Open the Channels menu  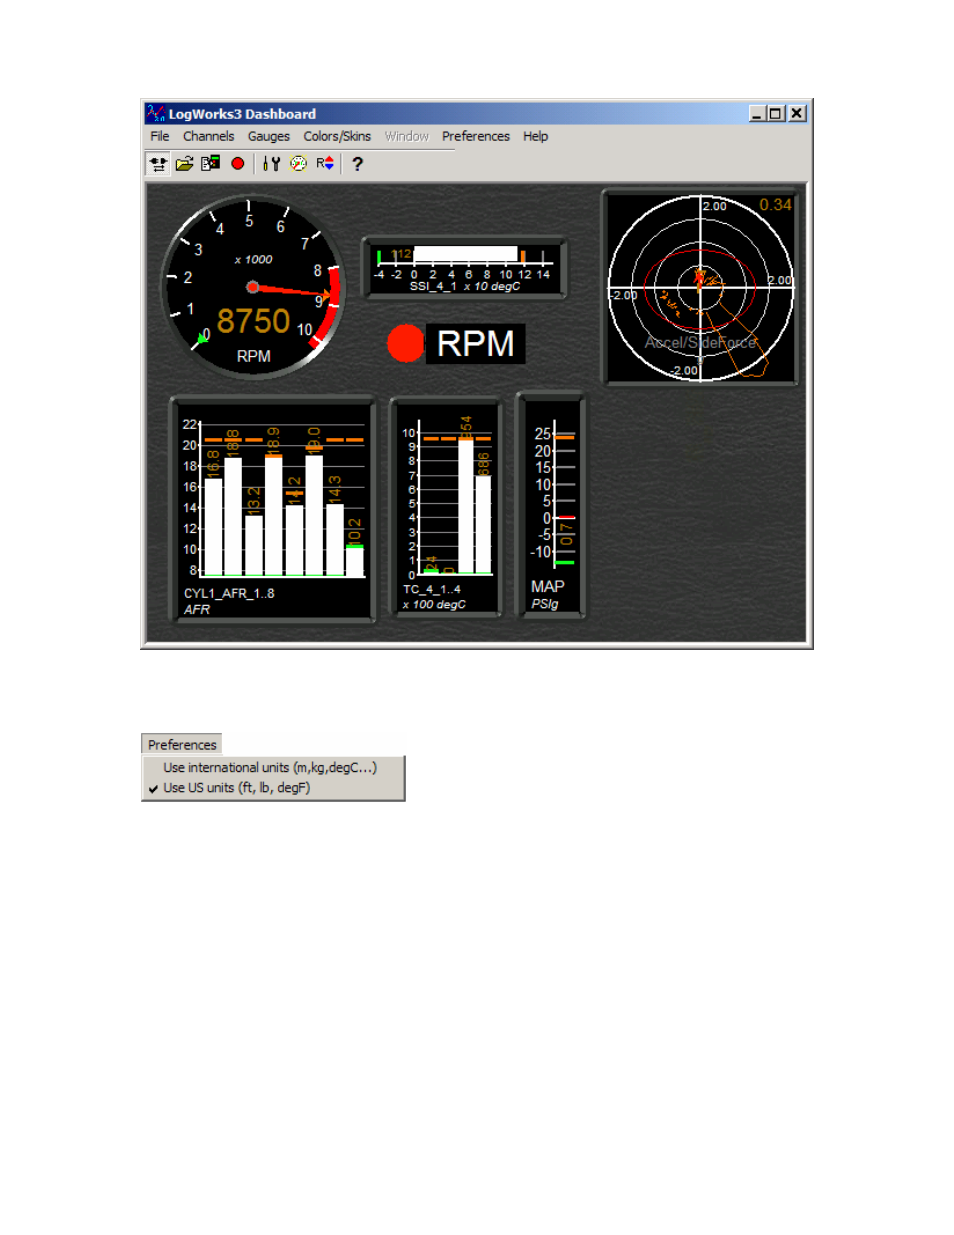[208, 136]
